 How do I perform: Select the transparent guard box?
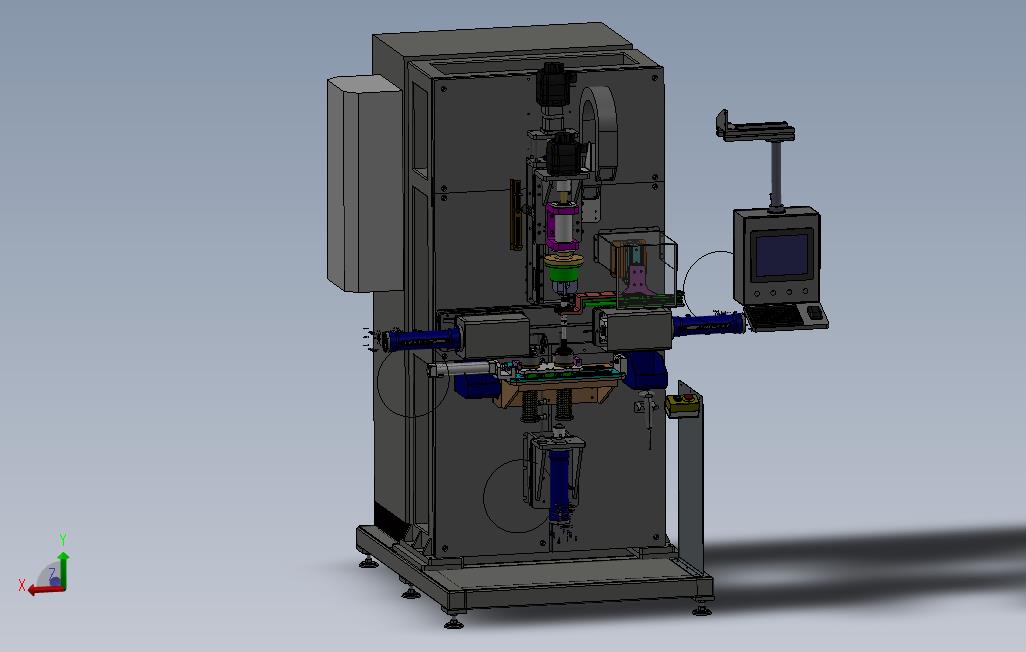[638, 270]
